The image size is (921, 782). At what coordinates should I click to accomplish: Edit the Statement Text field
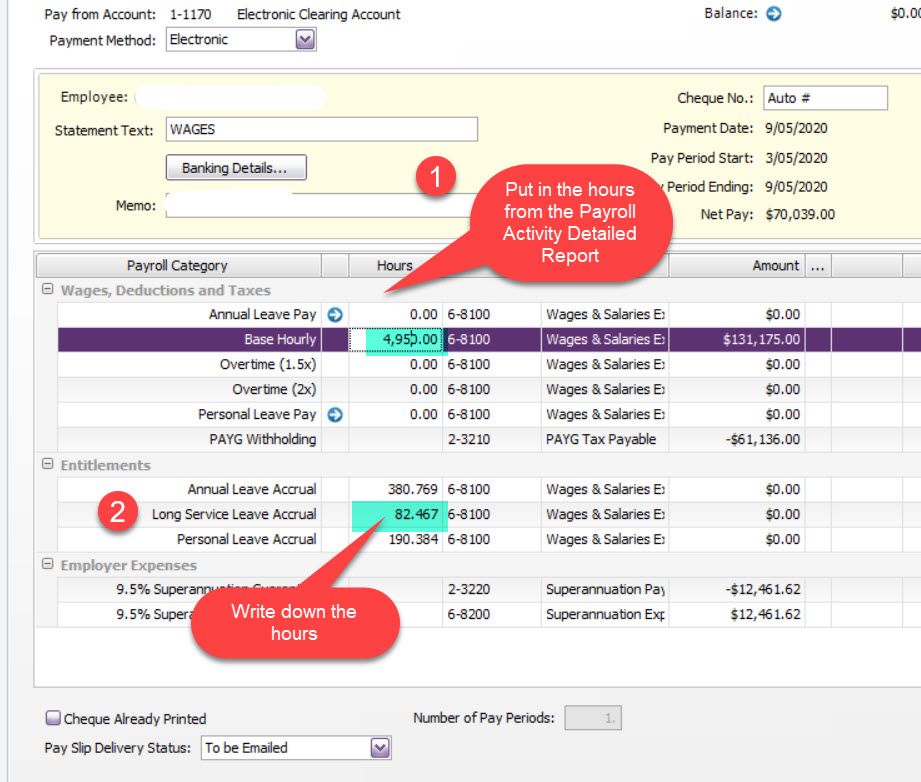tap(321, 129)
